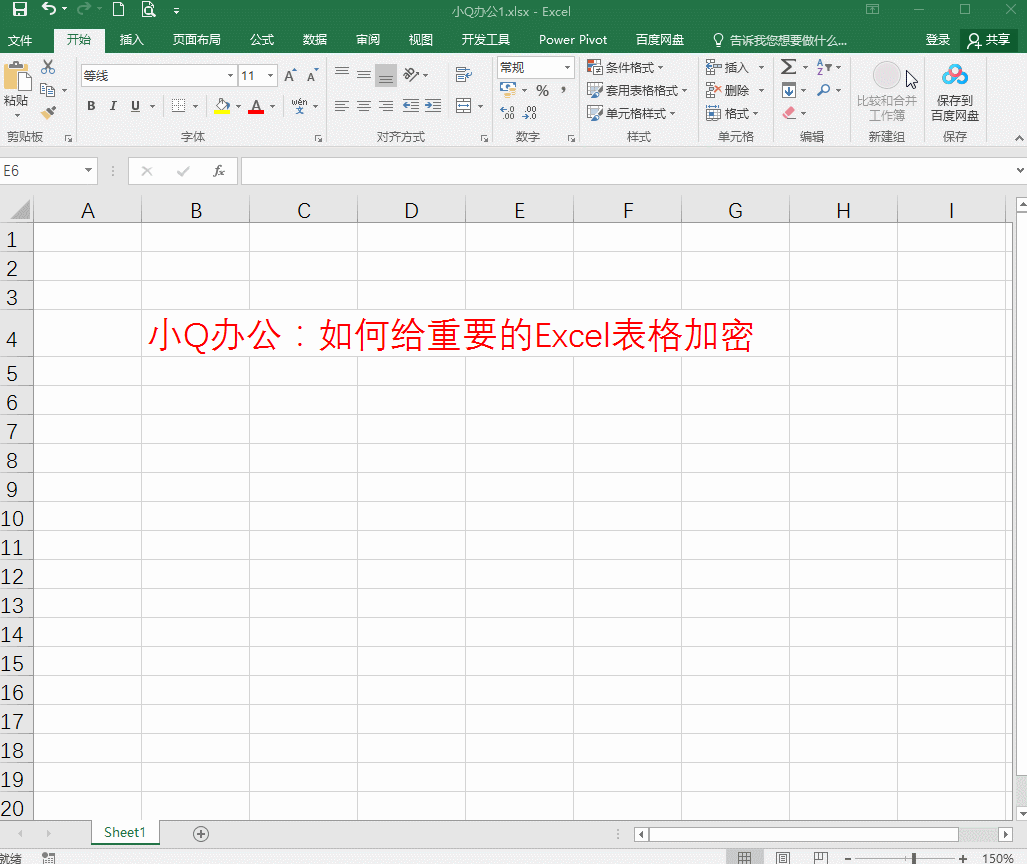
Task: Select the Sheet1 tab
Action: (124, 833)
